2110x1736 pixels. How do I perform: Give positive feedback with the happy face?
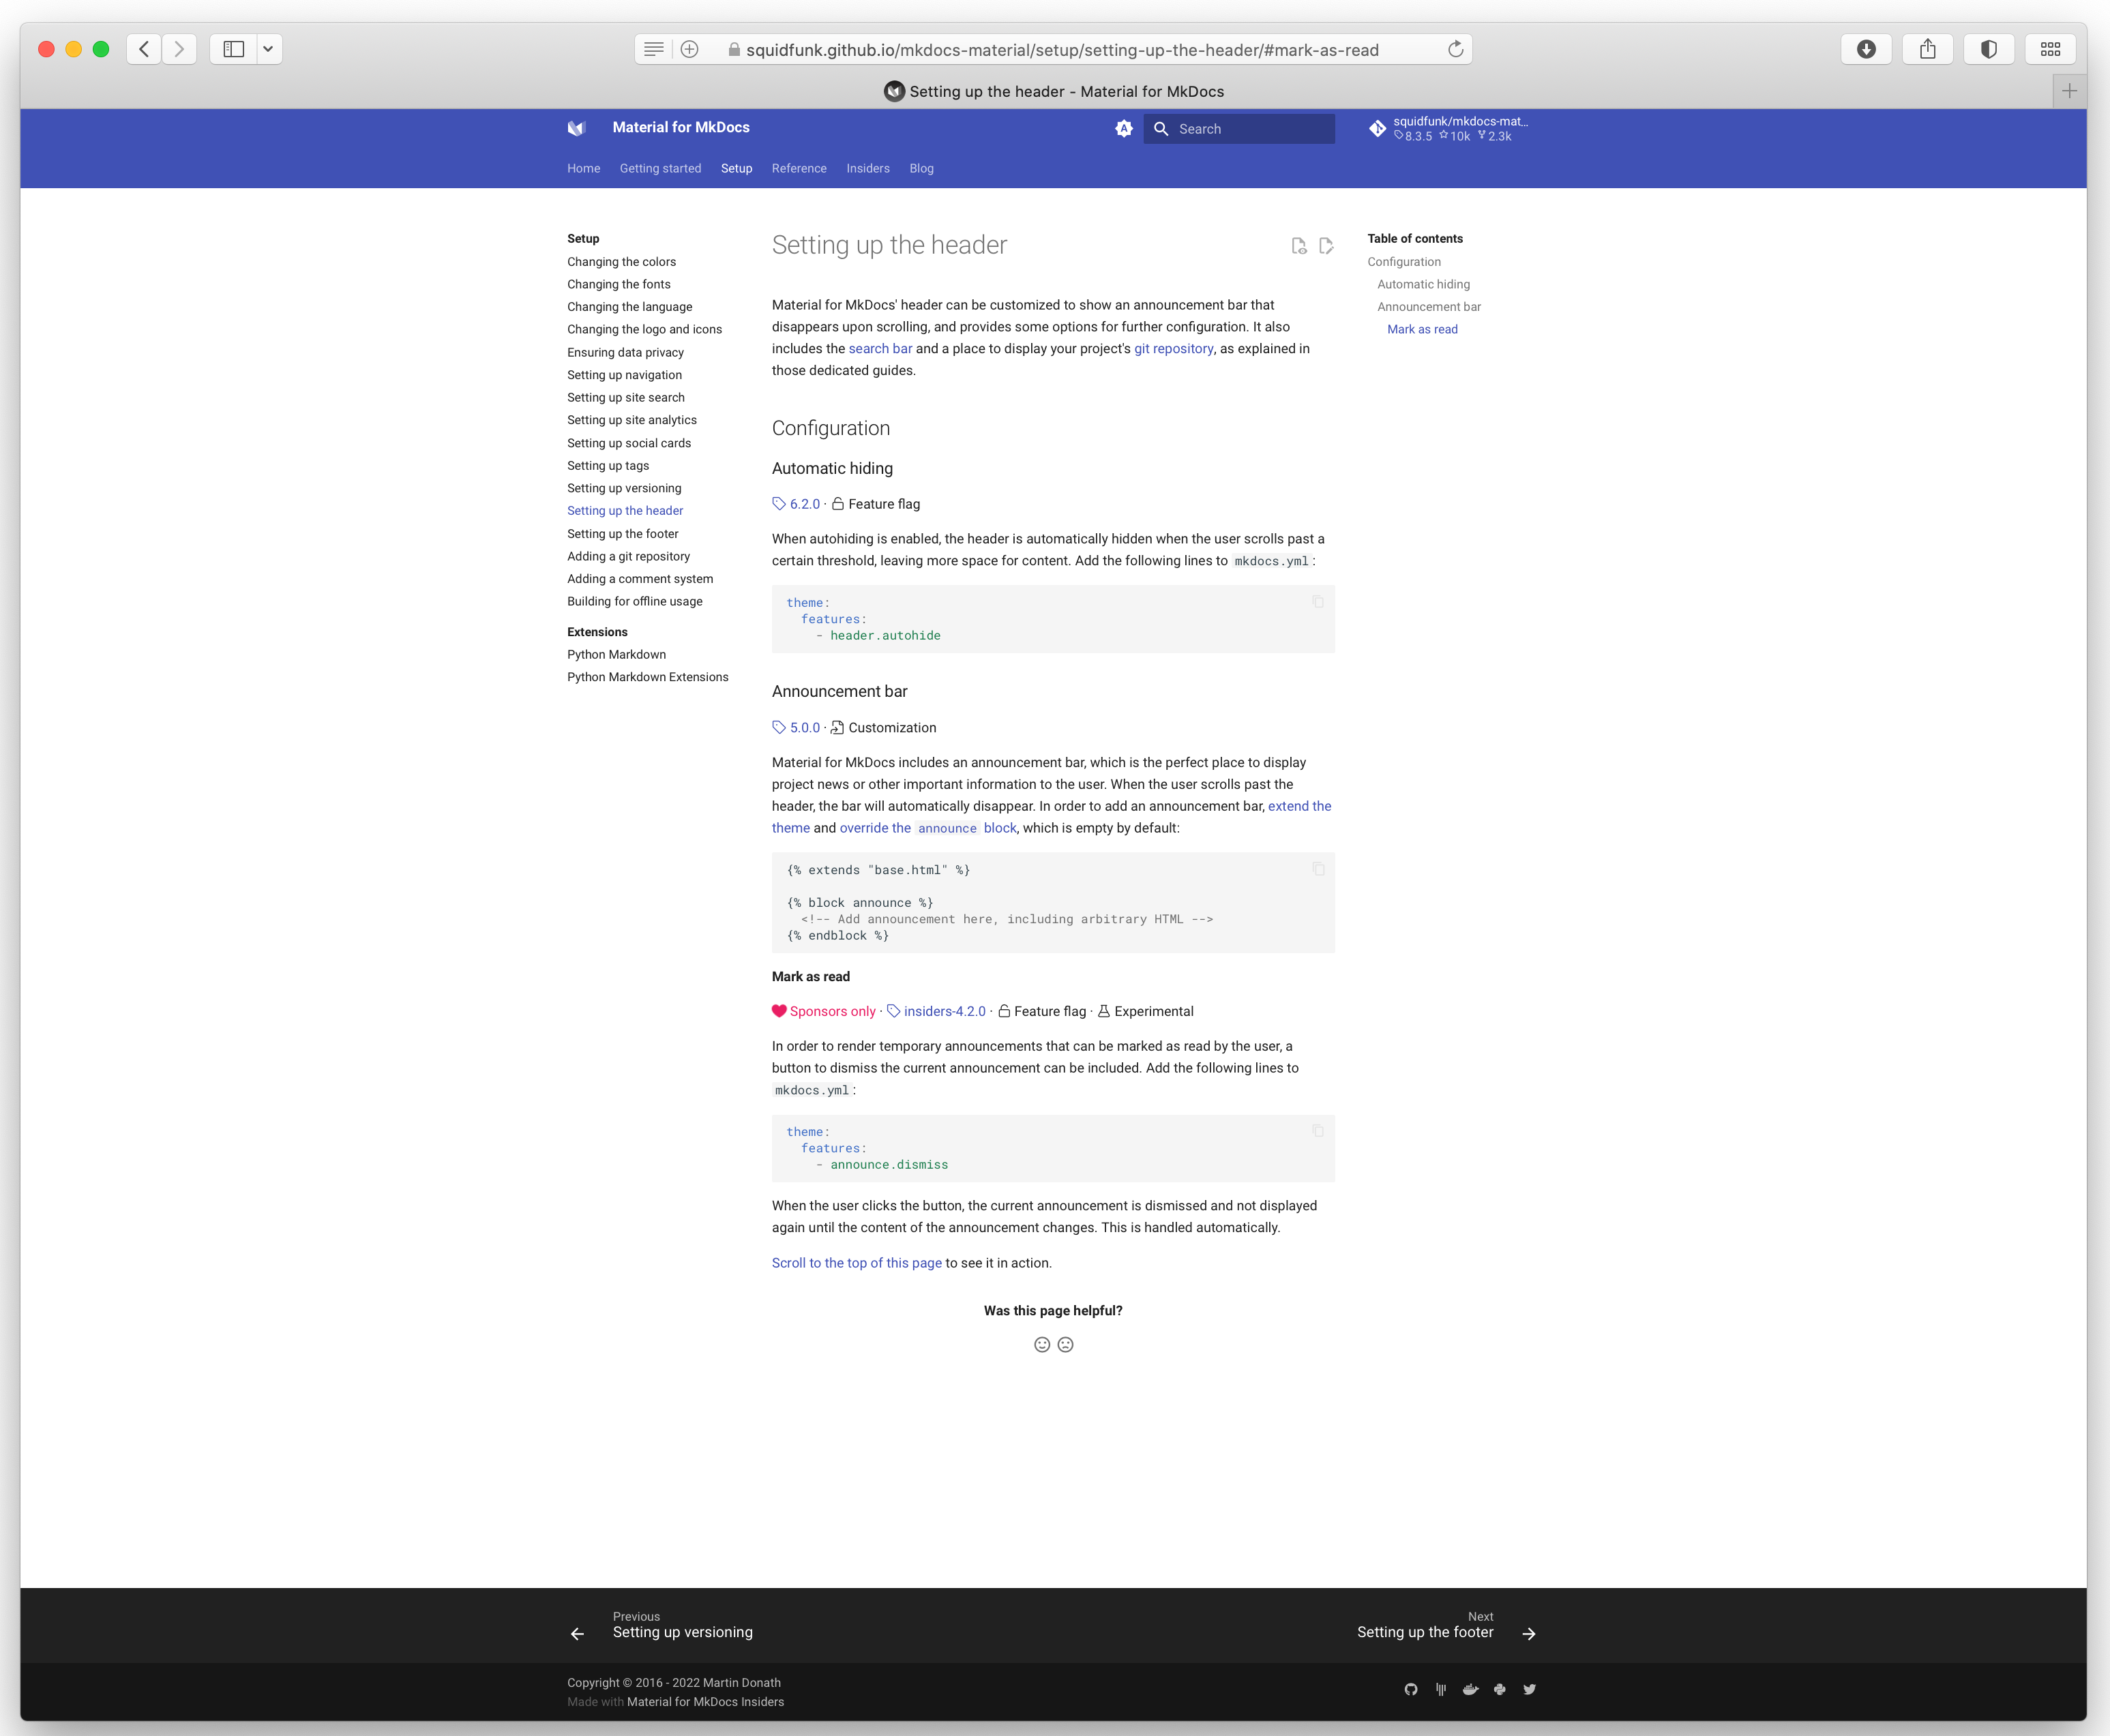[1041, 1344]
